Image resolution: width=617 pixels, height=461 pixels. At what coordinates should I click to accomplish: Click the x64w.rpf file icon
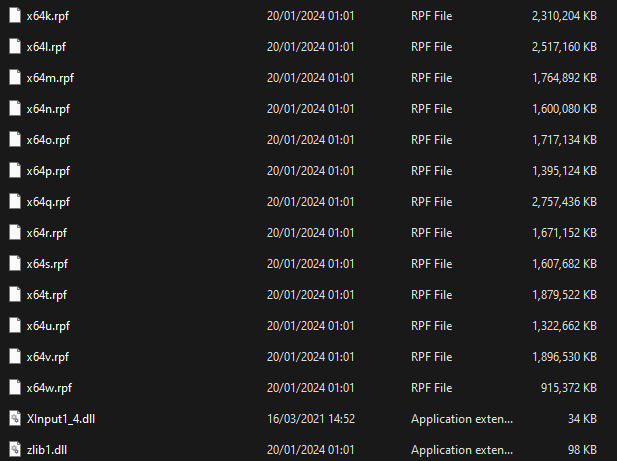tap(15, 388)
